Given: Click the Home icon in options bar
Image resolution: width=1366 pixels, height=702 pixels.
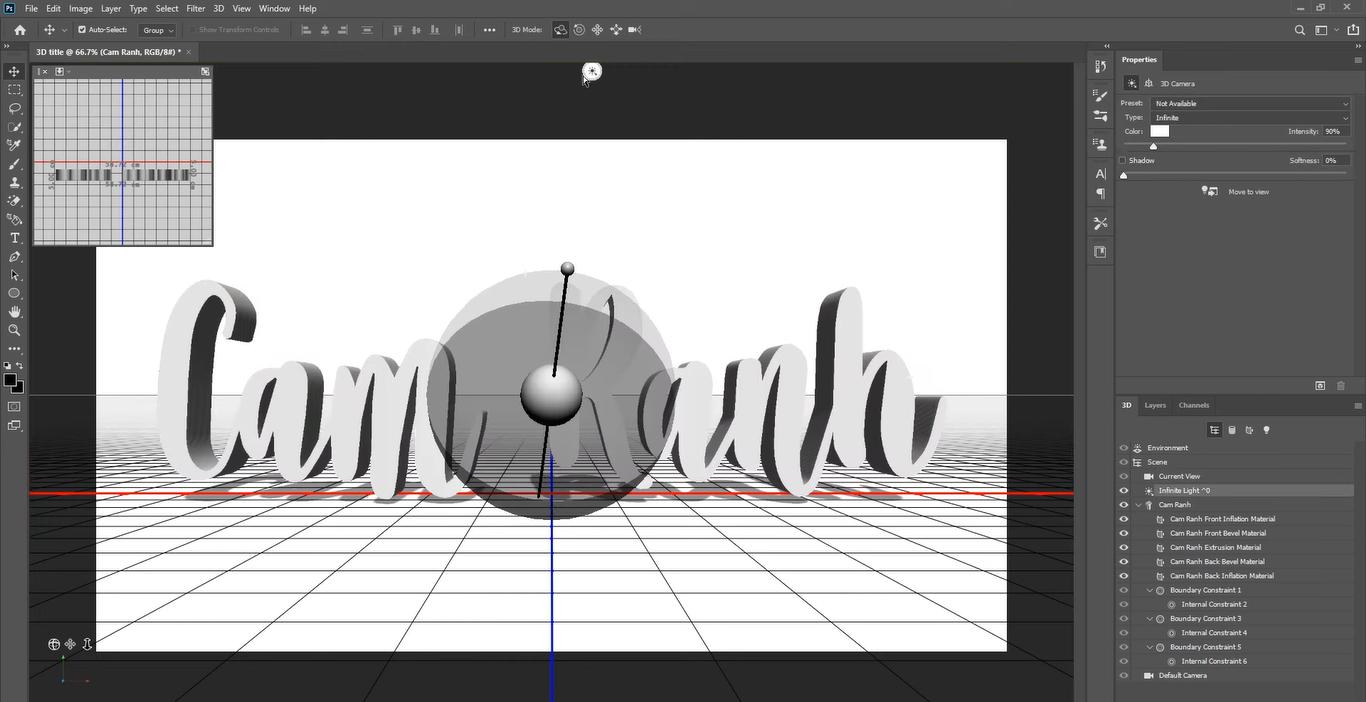Looking at the screenshot, I should coord(19,30).
